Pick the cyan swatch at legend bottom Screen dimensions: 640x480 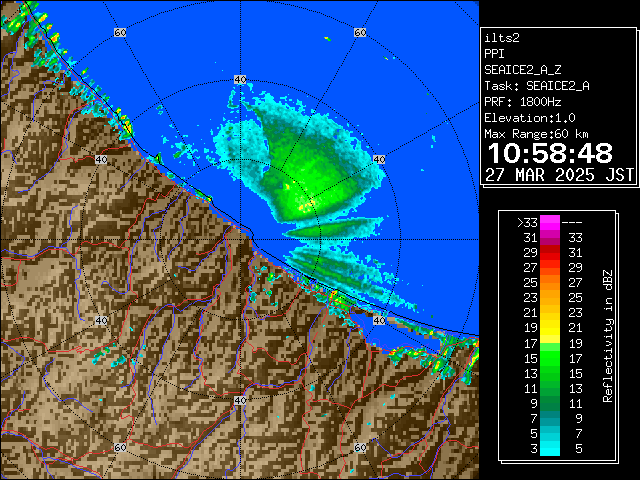tap(550, 449)
